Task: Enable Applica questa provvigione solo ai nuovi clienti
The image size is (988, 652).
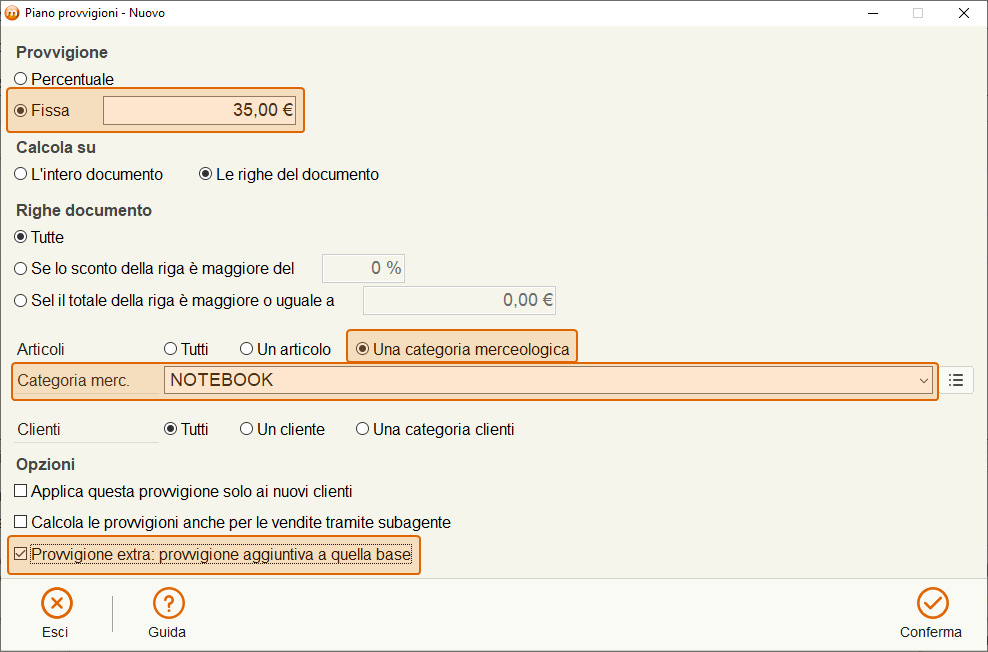Action: point(21,491)
